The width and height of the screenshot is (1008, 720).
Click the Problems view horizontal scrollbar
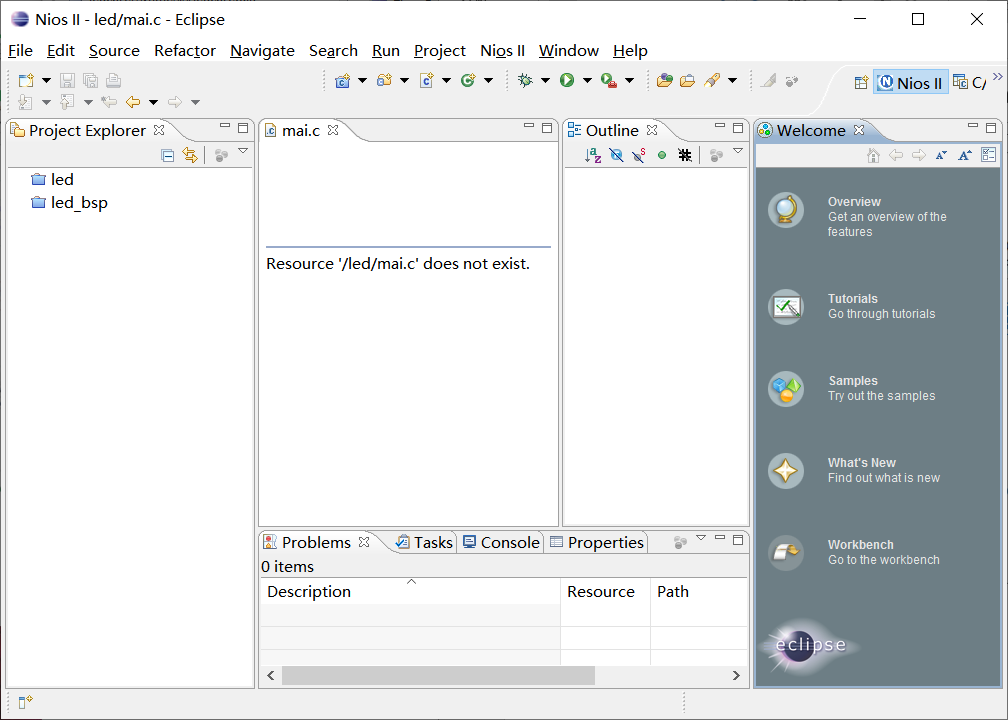pos(438,676)
